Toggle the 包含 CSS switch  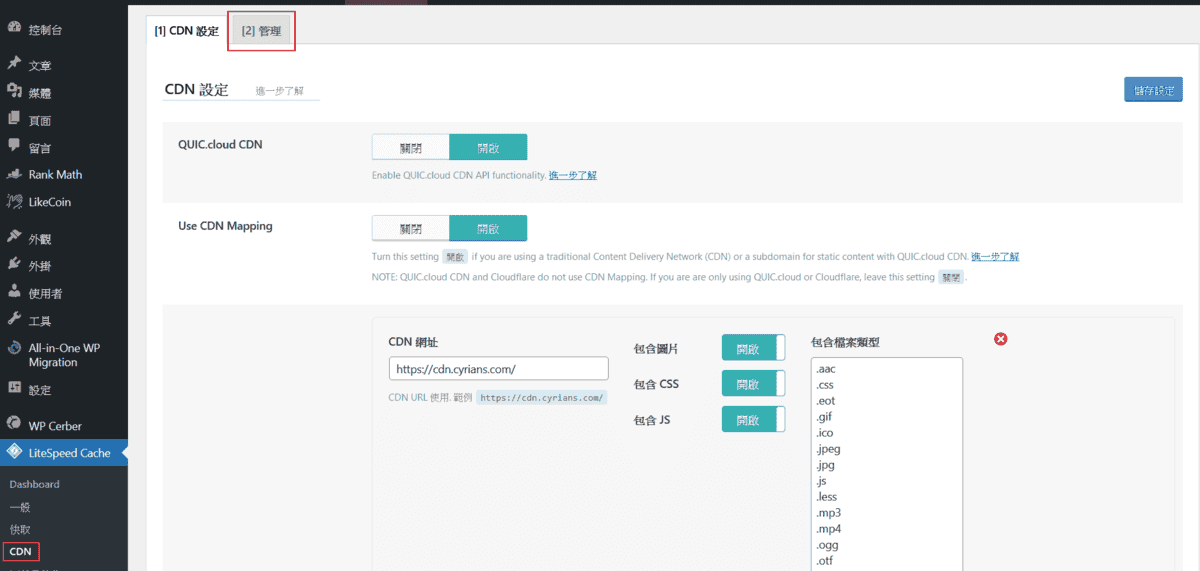pyautogui.click(x=753, y=384)
